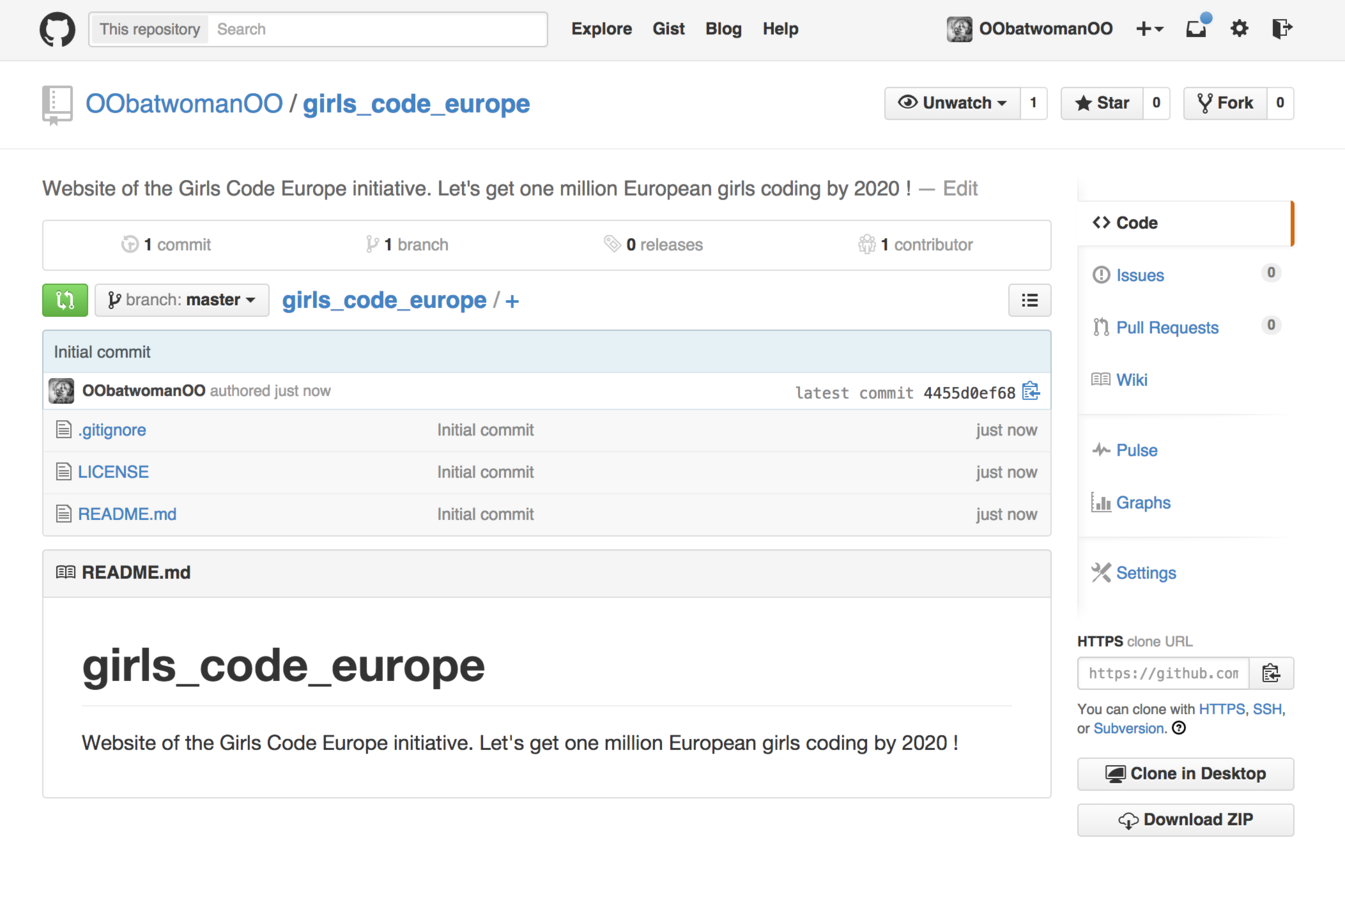Open the notifications inbox icon
This screenshot has height=900, width=1345.
pyautogui.click(x=1196, y=28)
